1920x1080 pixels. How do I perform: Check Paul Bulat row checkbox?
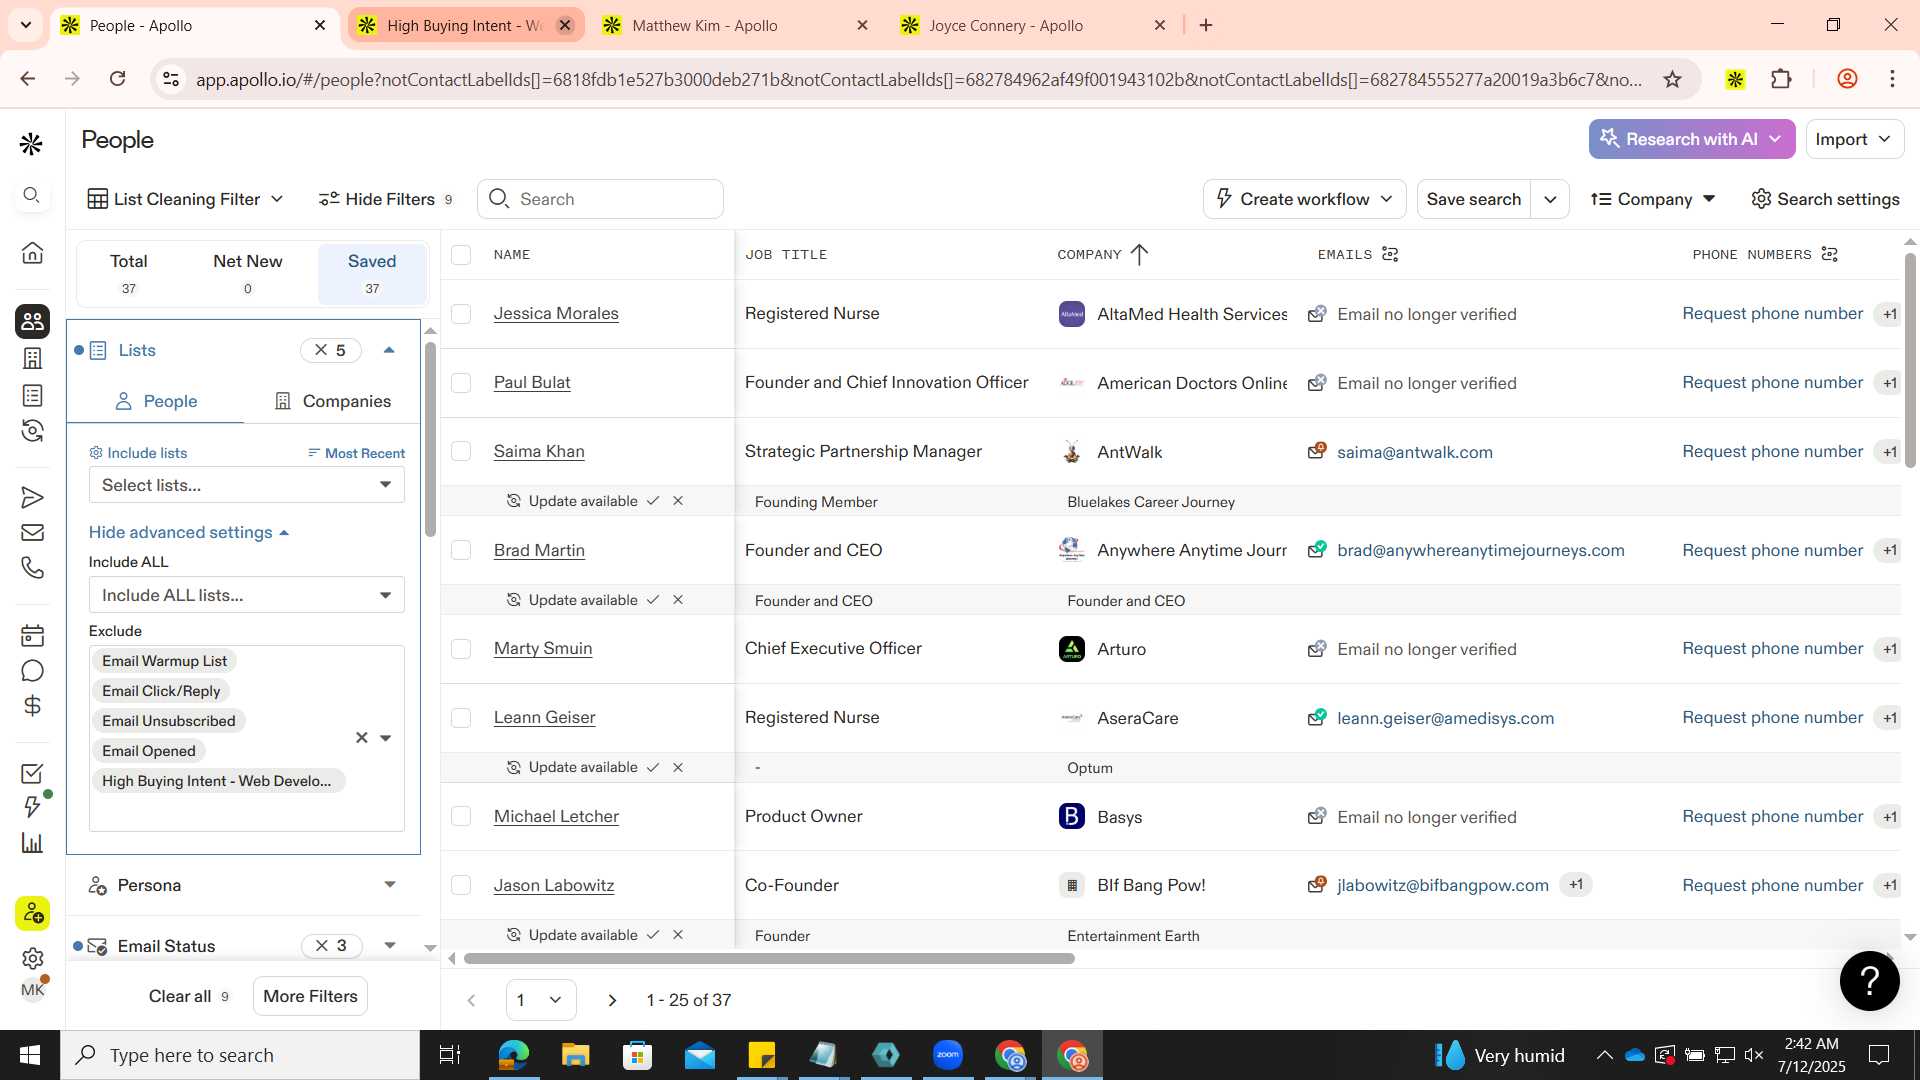tap(461, 383)
